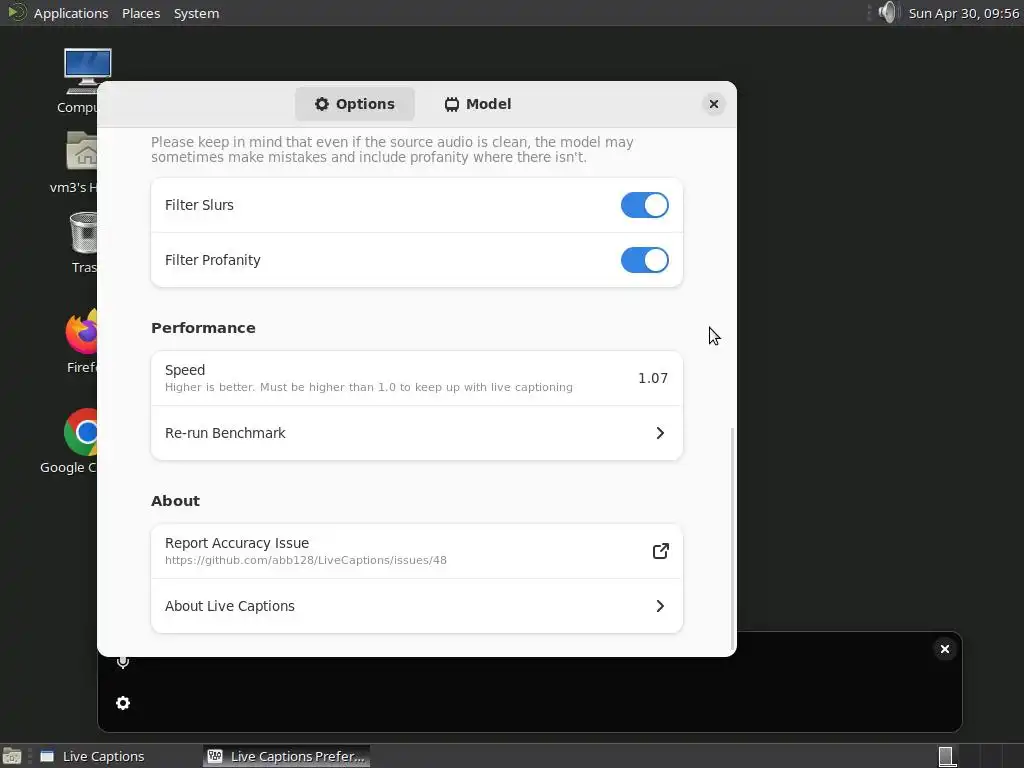
Task: Open the Report Accuracy Issue link
Action: click(417, 551)
